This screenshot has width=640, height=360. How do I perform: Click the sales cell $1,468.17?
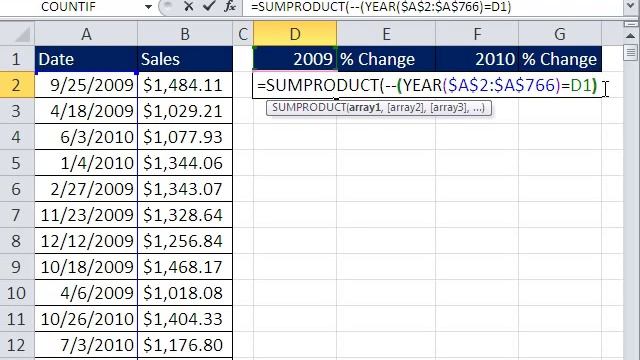[185, 267]
